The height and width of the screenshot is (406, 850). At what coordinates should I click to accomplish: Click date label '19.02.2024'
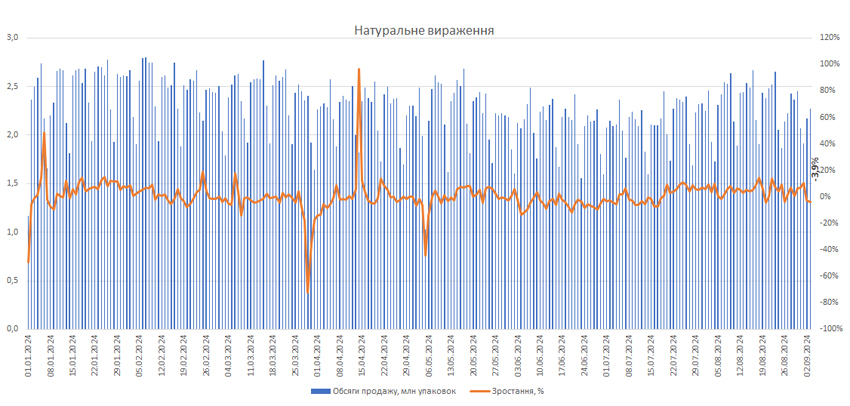pos(184,355)
